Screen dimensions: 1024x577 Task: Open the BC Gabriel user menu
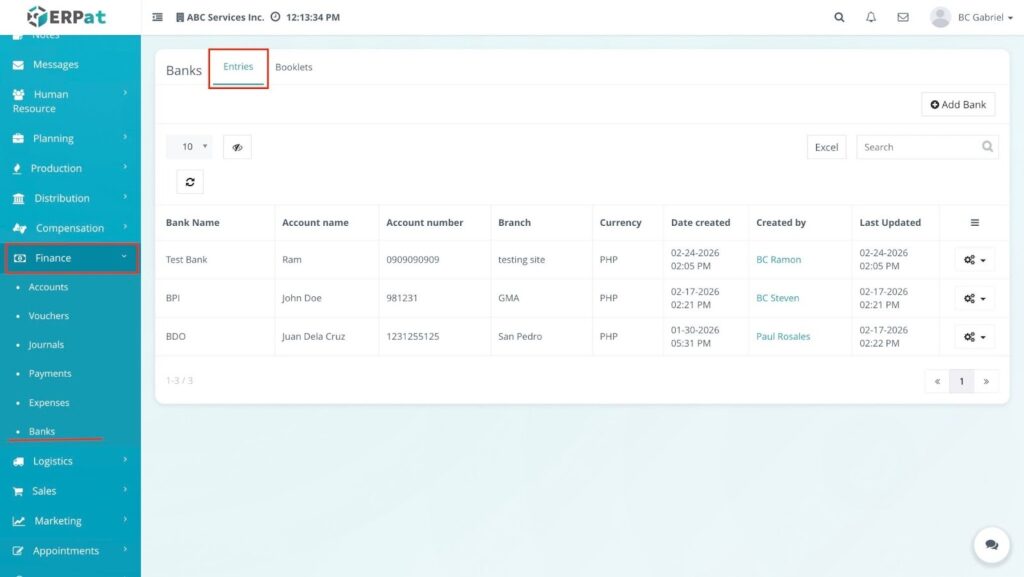coord(972,17)
